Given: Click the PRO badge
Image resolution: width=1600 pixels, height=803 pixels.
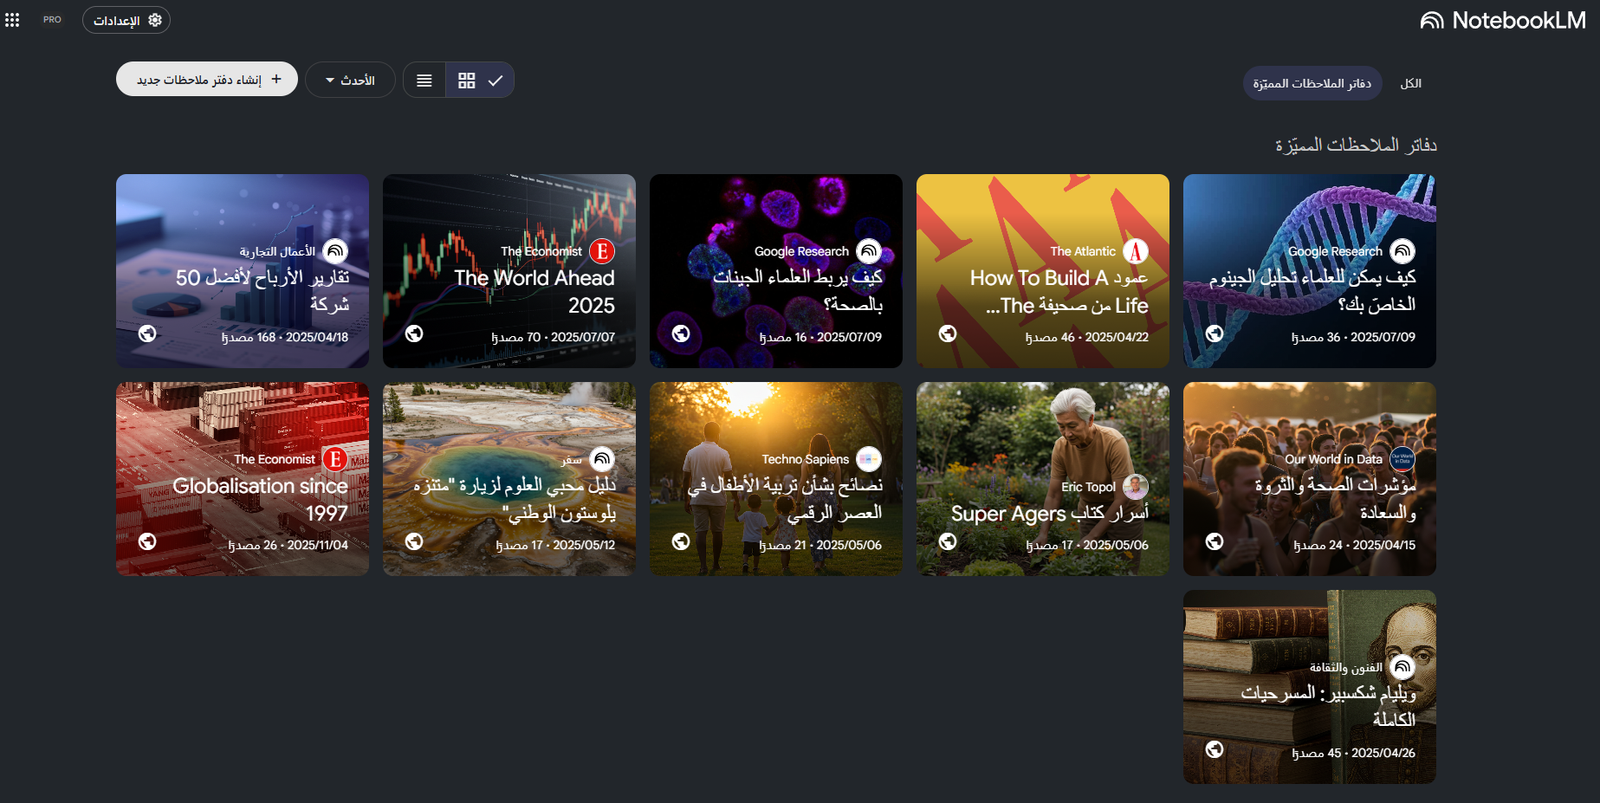Looking at the screenshot, I should [52, 20].
